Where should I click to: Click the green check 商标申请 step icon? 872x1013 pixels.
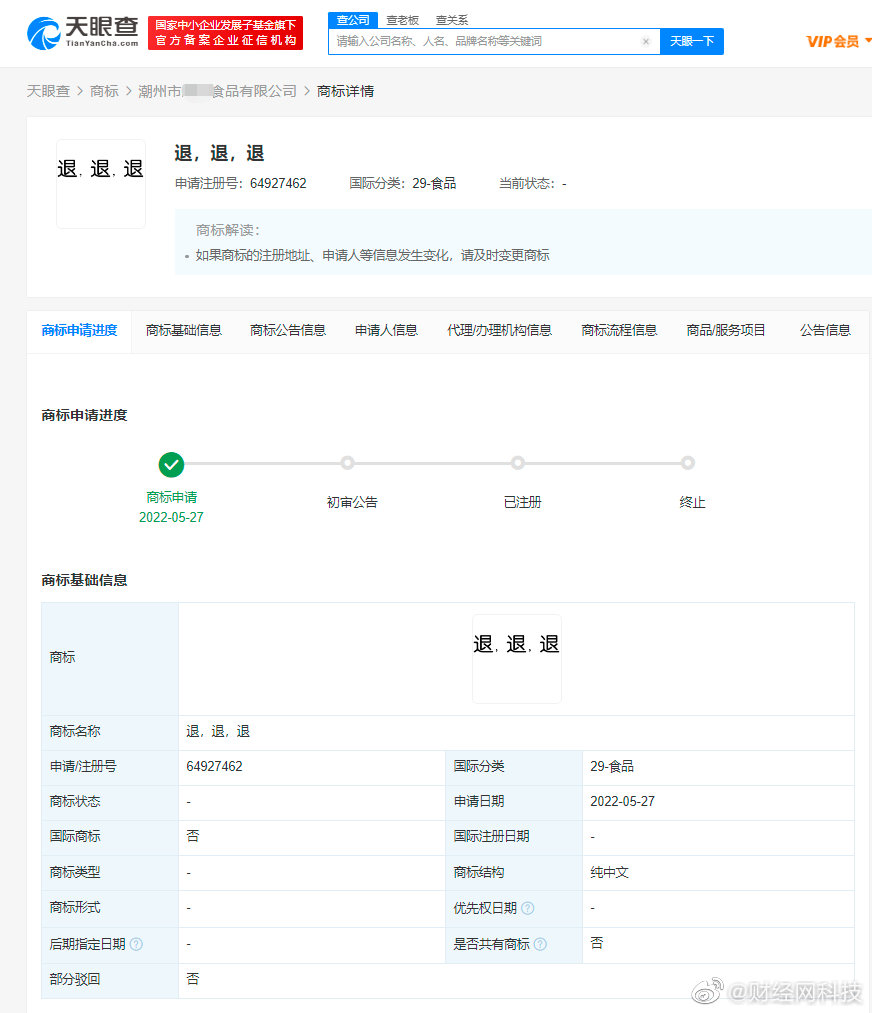click(171, 464)
